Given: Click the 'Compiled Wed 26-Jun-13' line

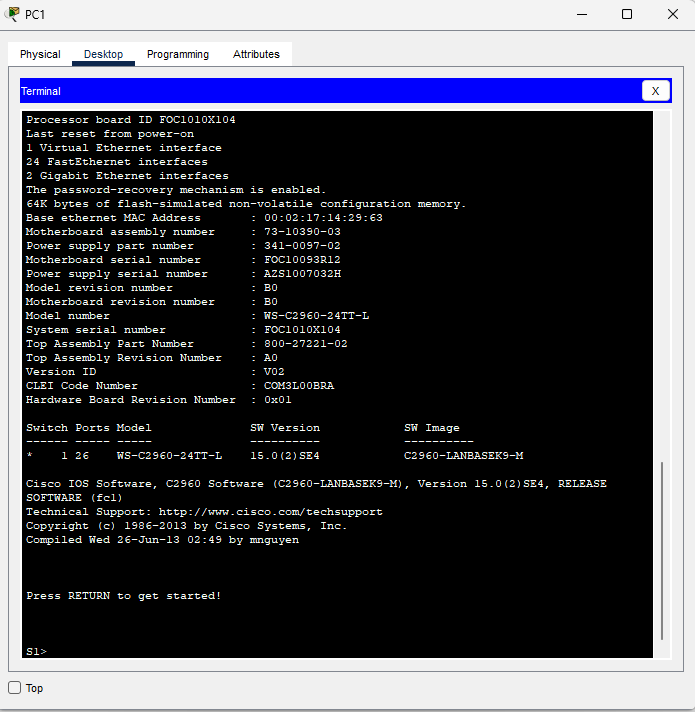Looking at the screenshot, I should click(163, 540).
